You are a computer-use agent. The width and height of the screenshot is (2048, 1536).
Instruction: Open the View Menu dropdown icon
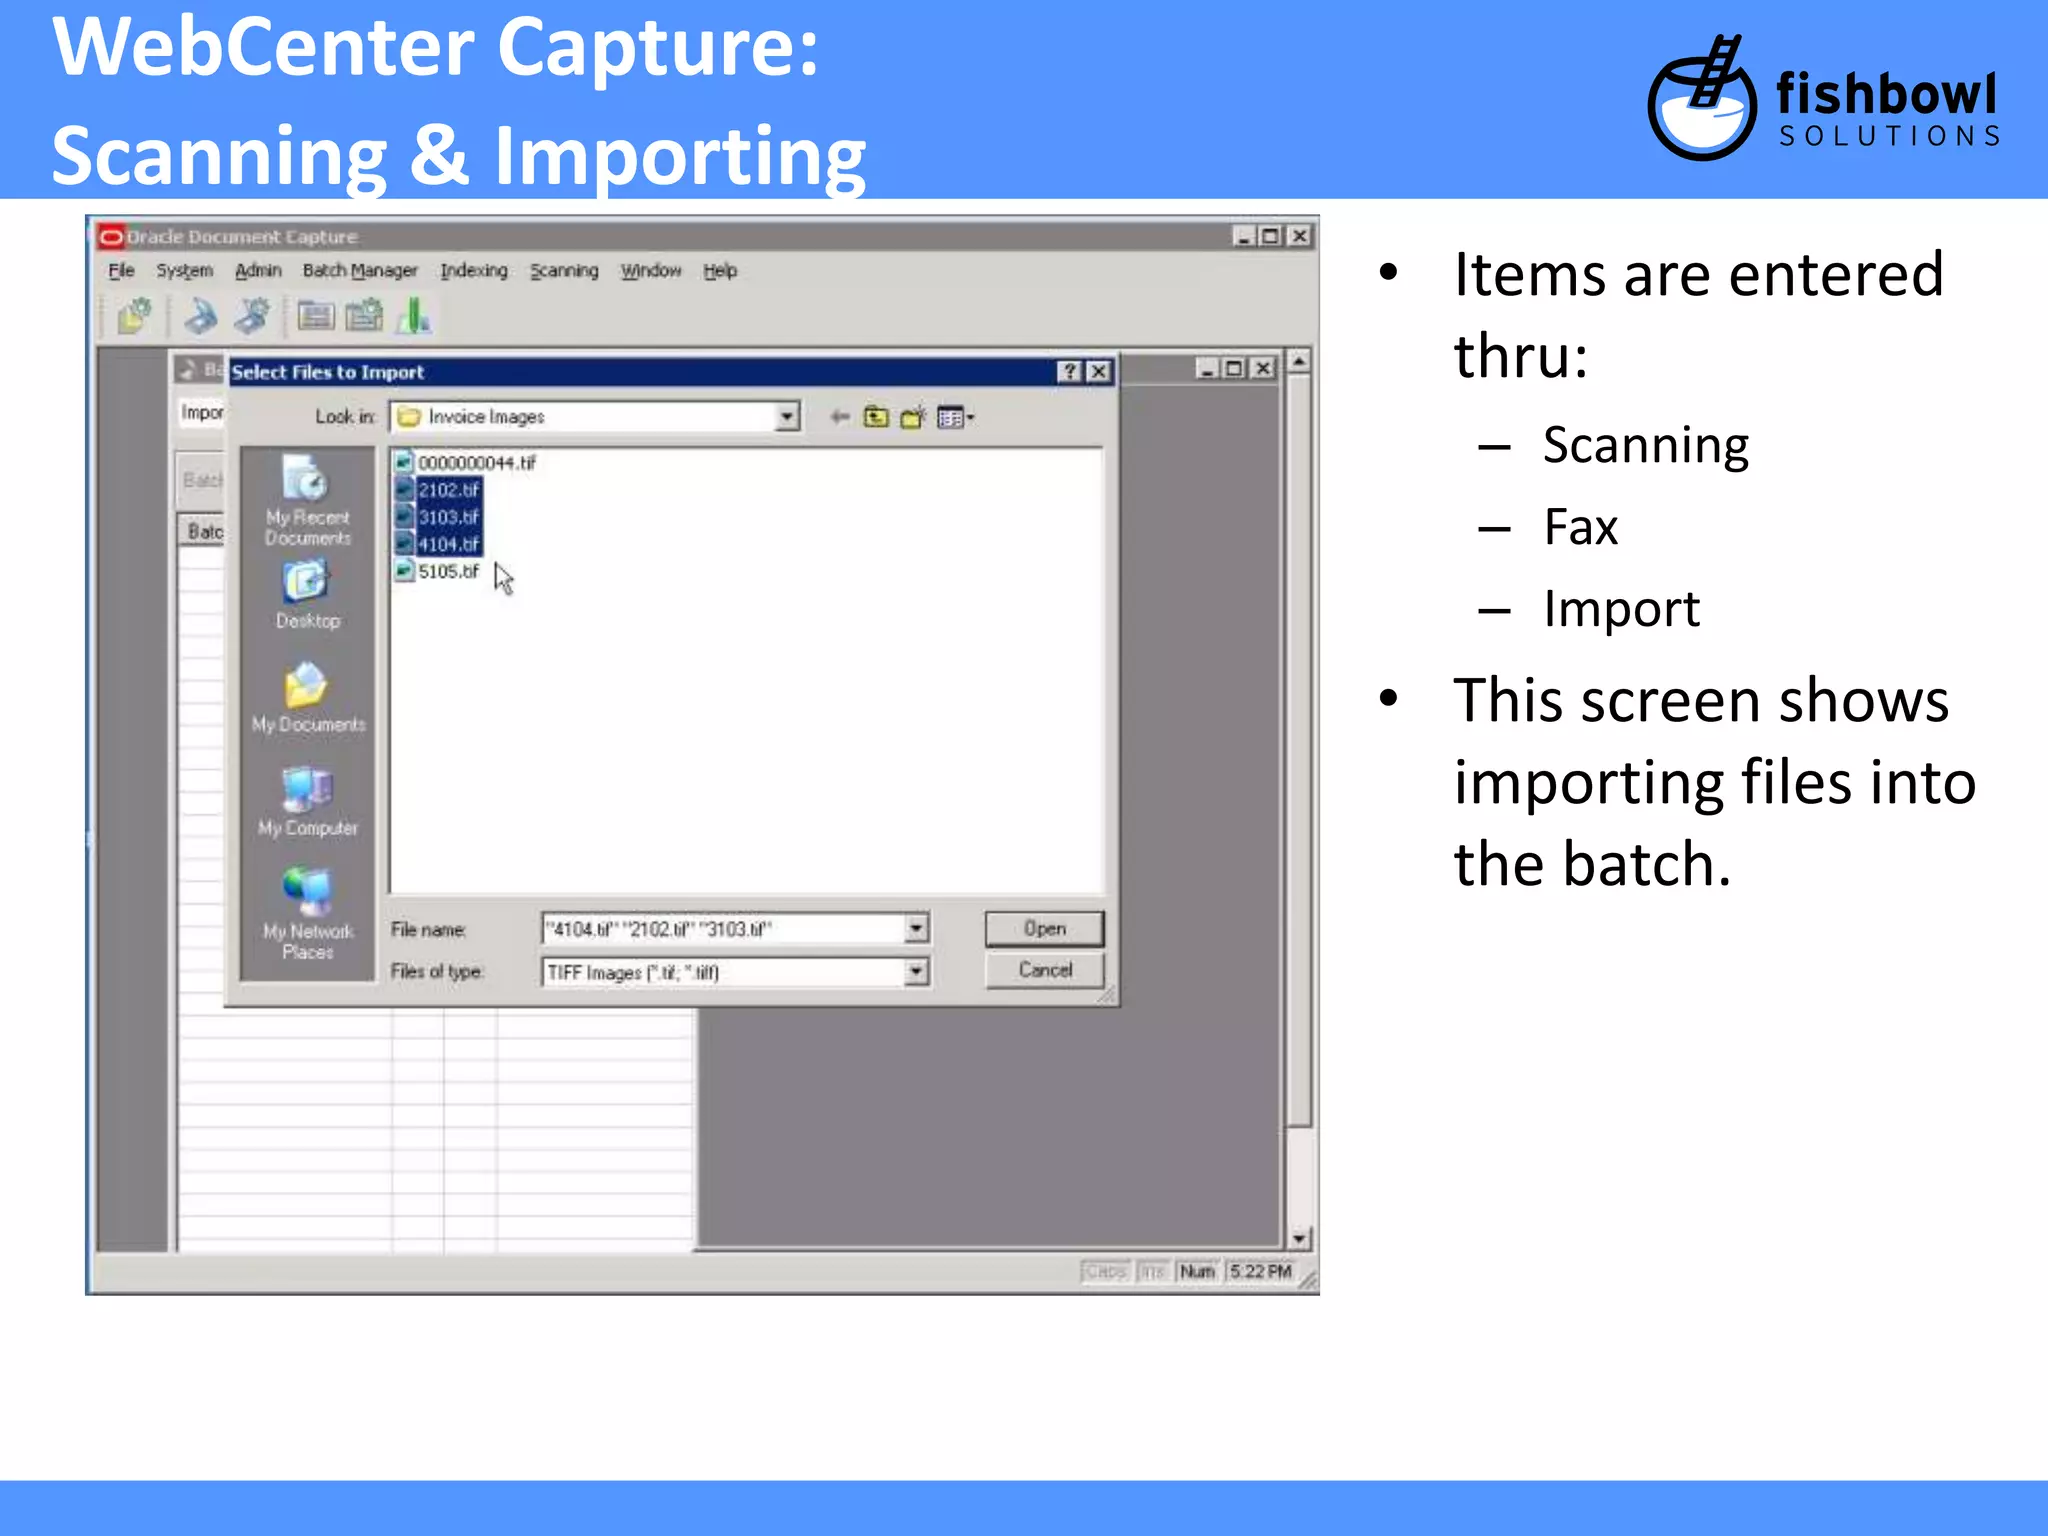pos(955,417)
